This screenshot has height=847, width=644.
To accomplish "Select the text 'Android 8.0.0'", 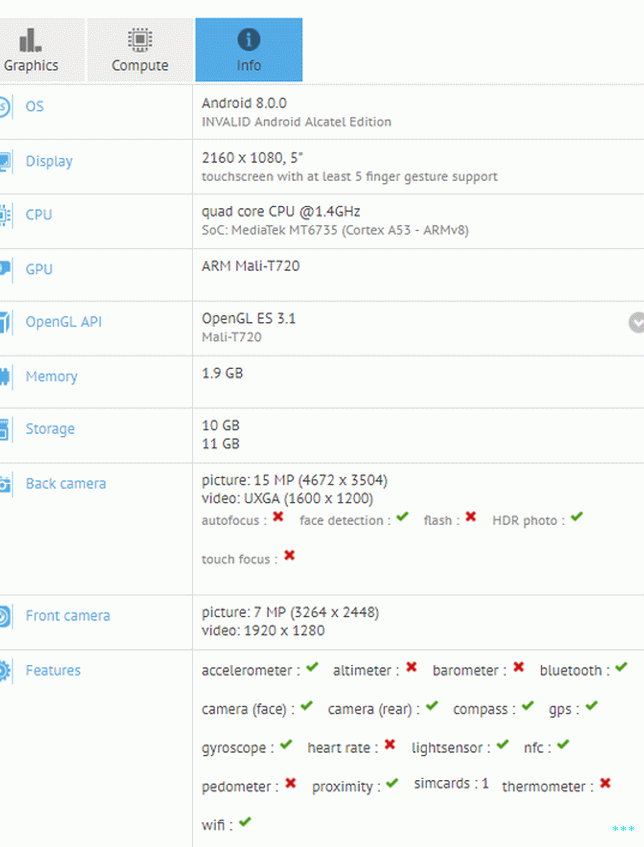I will 244,103.
